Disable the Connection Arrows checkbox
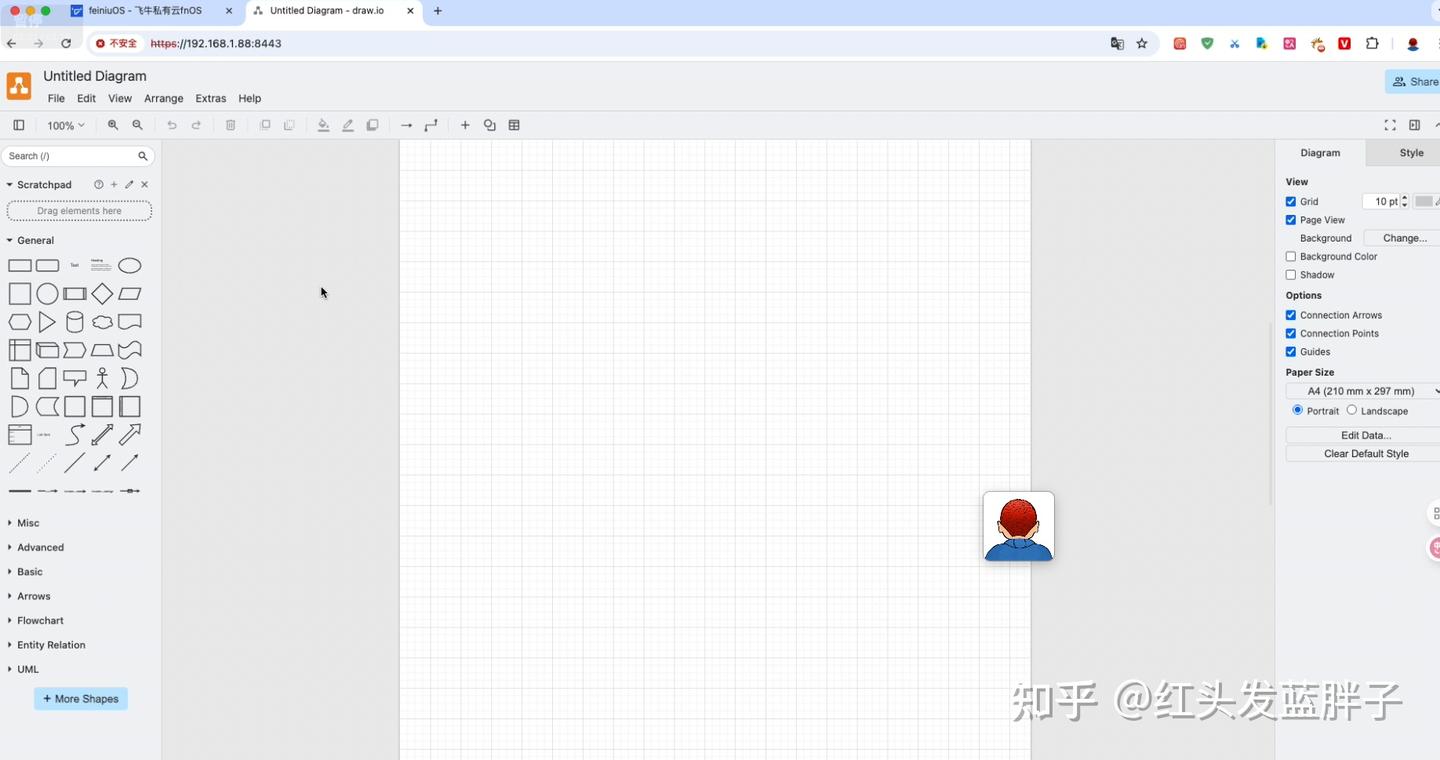1440x760 pixels. tap(1291, 315)
